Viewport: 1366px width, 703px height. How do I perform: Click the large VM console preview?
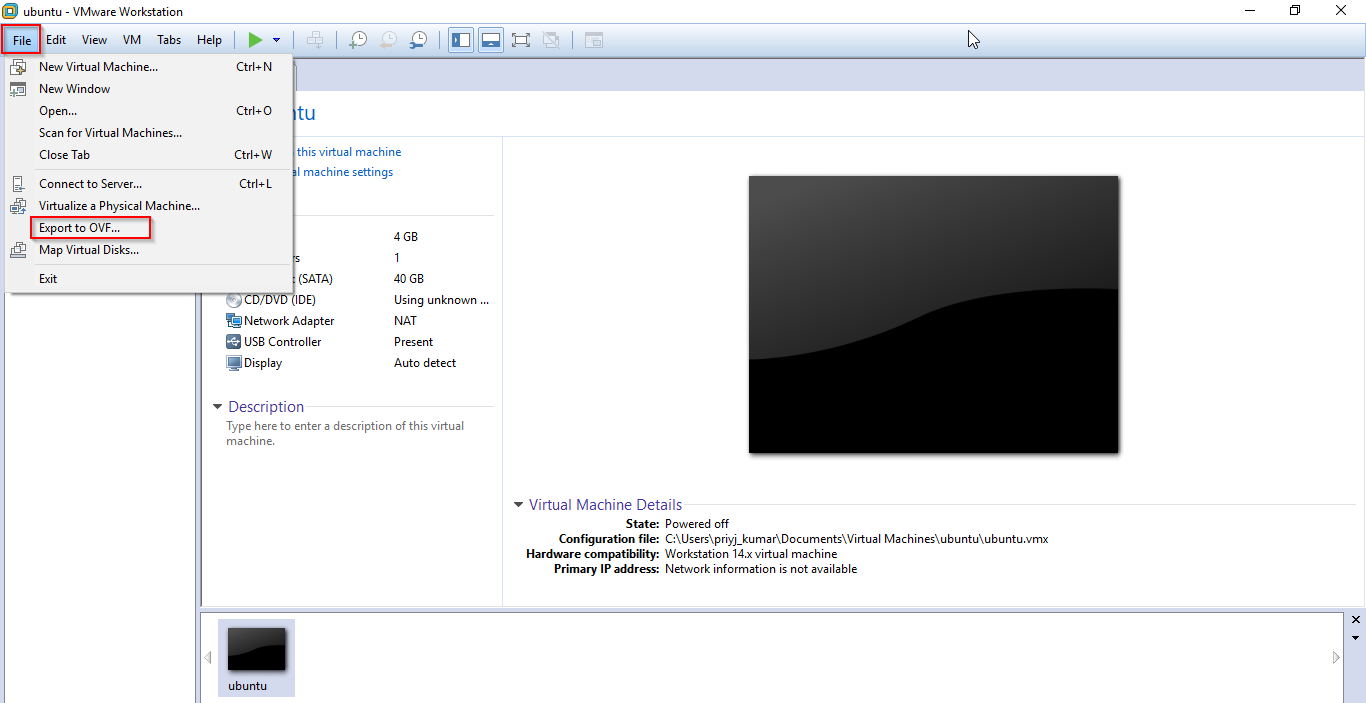[933, 314]
